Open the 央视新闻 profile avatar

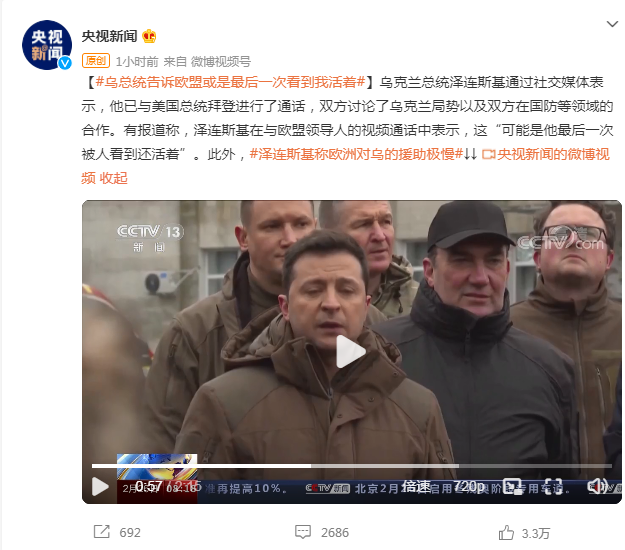pos(47,45)
